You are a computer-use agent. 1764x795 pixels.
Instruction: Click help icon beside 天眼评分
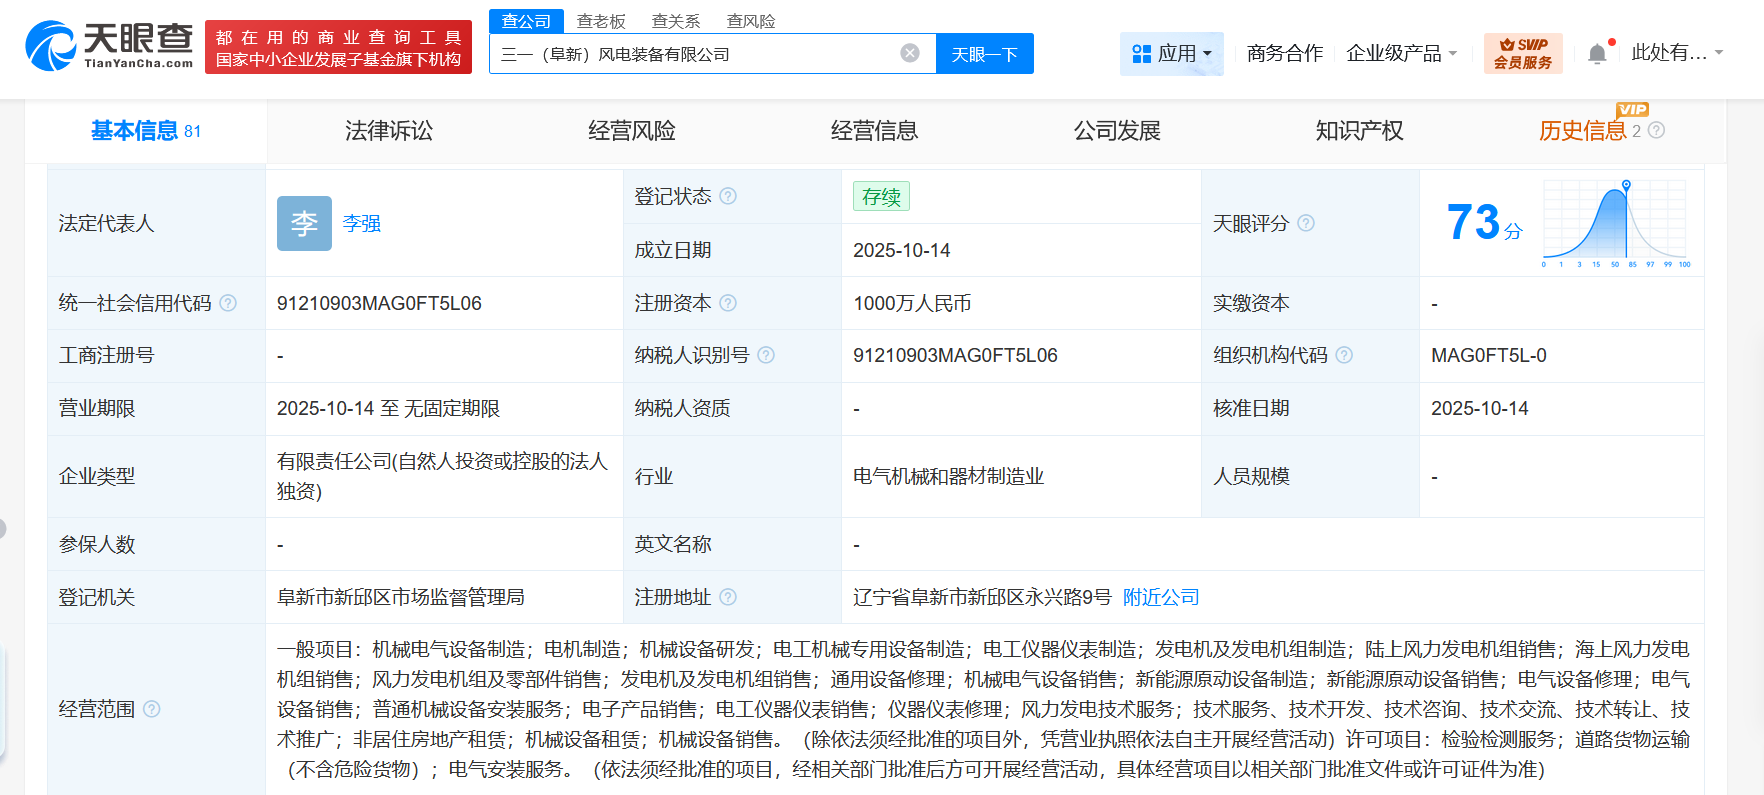tap(1306, 223)
